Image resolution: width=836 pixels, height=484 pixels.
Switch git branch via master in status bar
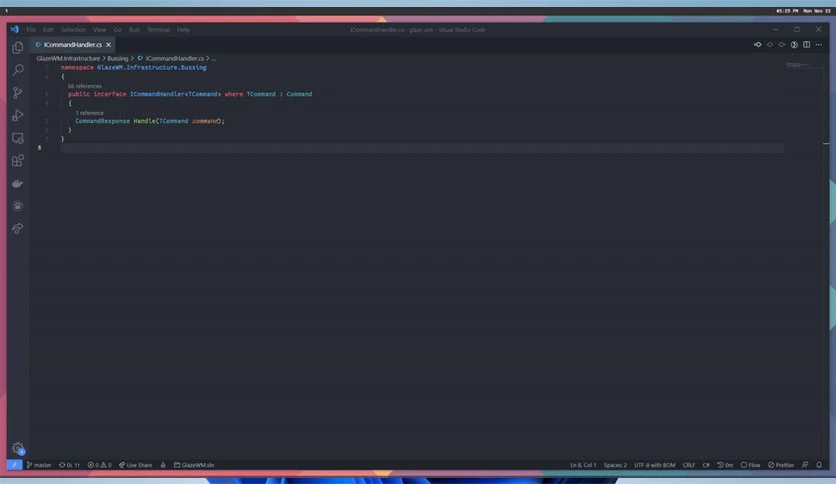pos(39,465)
